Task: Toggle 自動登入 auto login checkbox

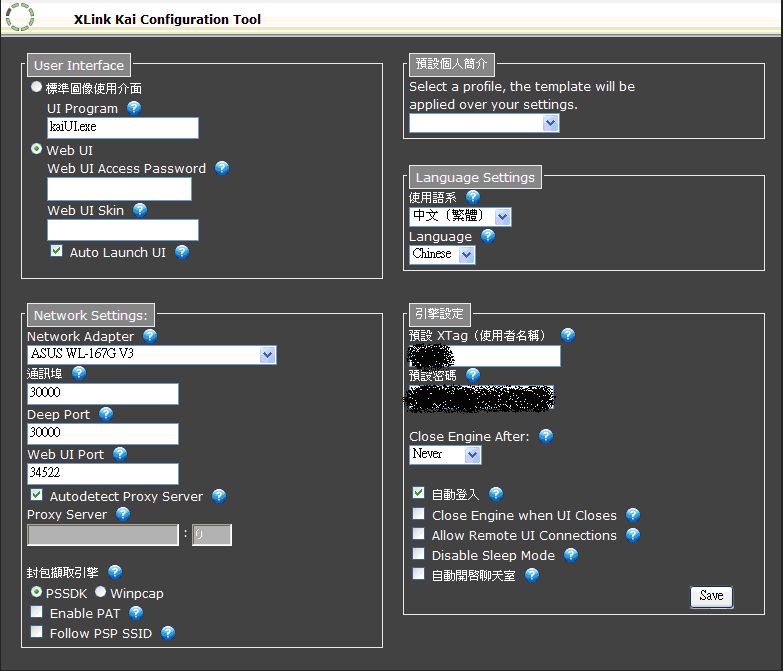Action: pos(418,493)
